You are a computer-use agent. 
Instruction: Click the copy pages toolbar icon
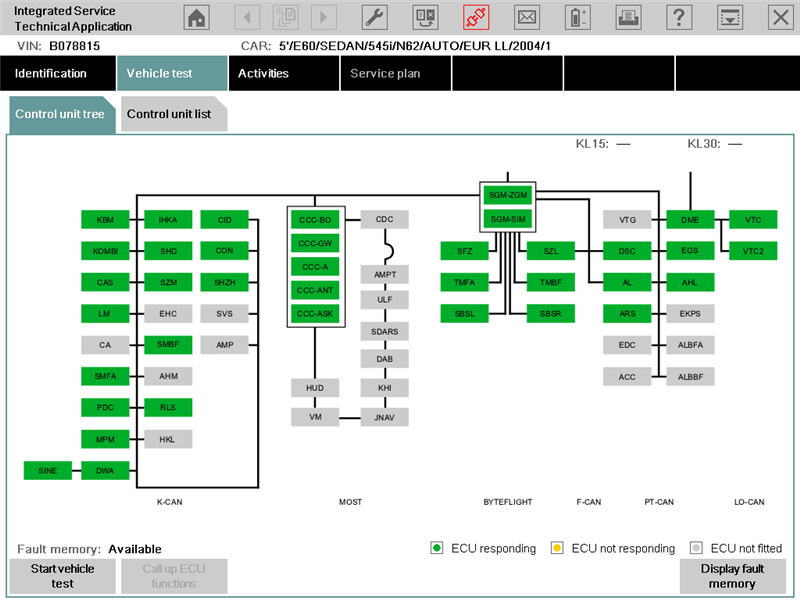286,18
